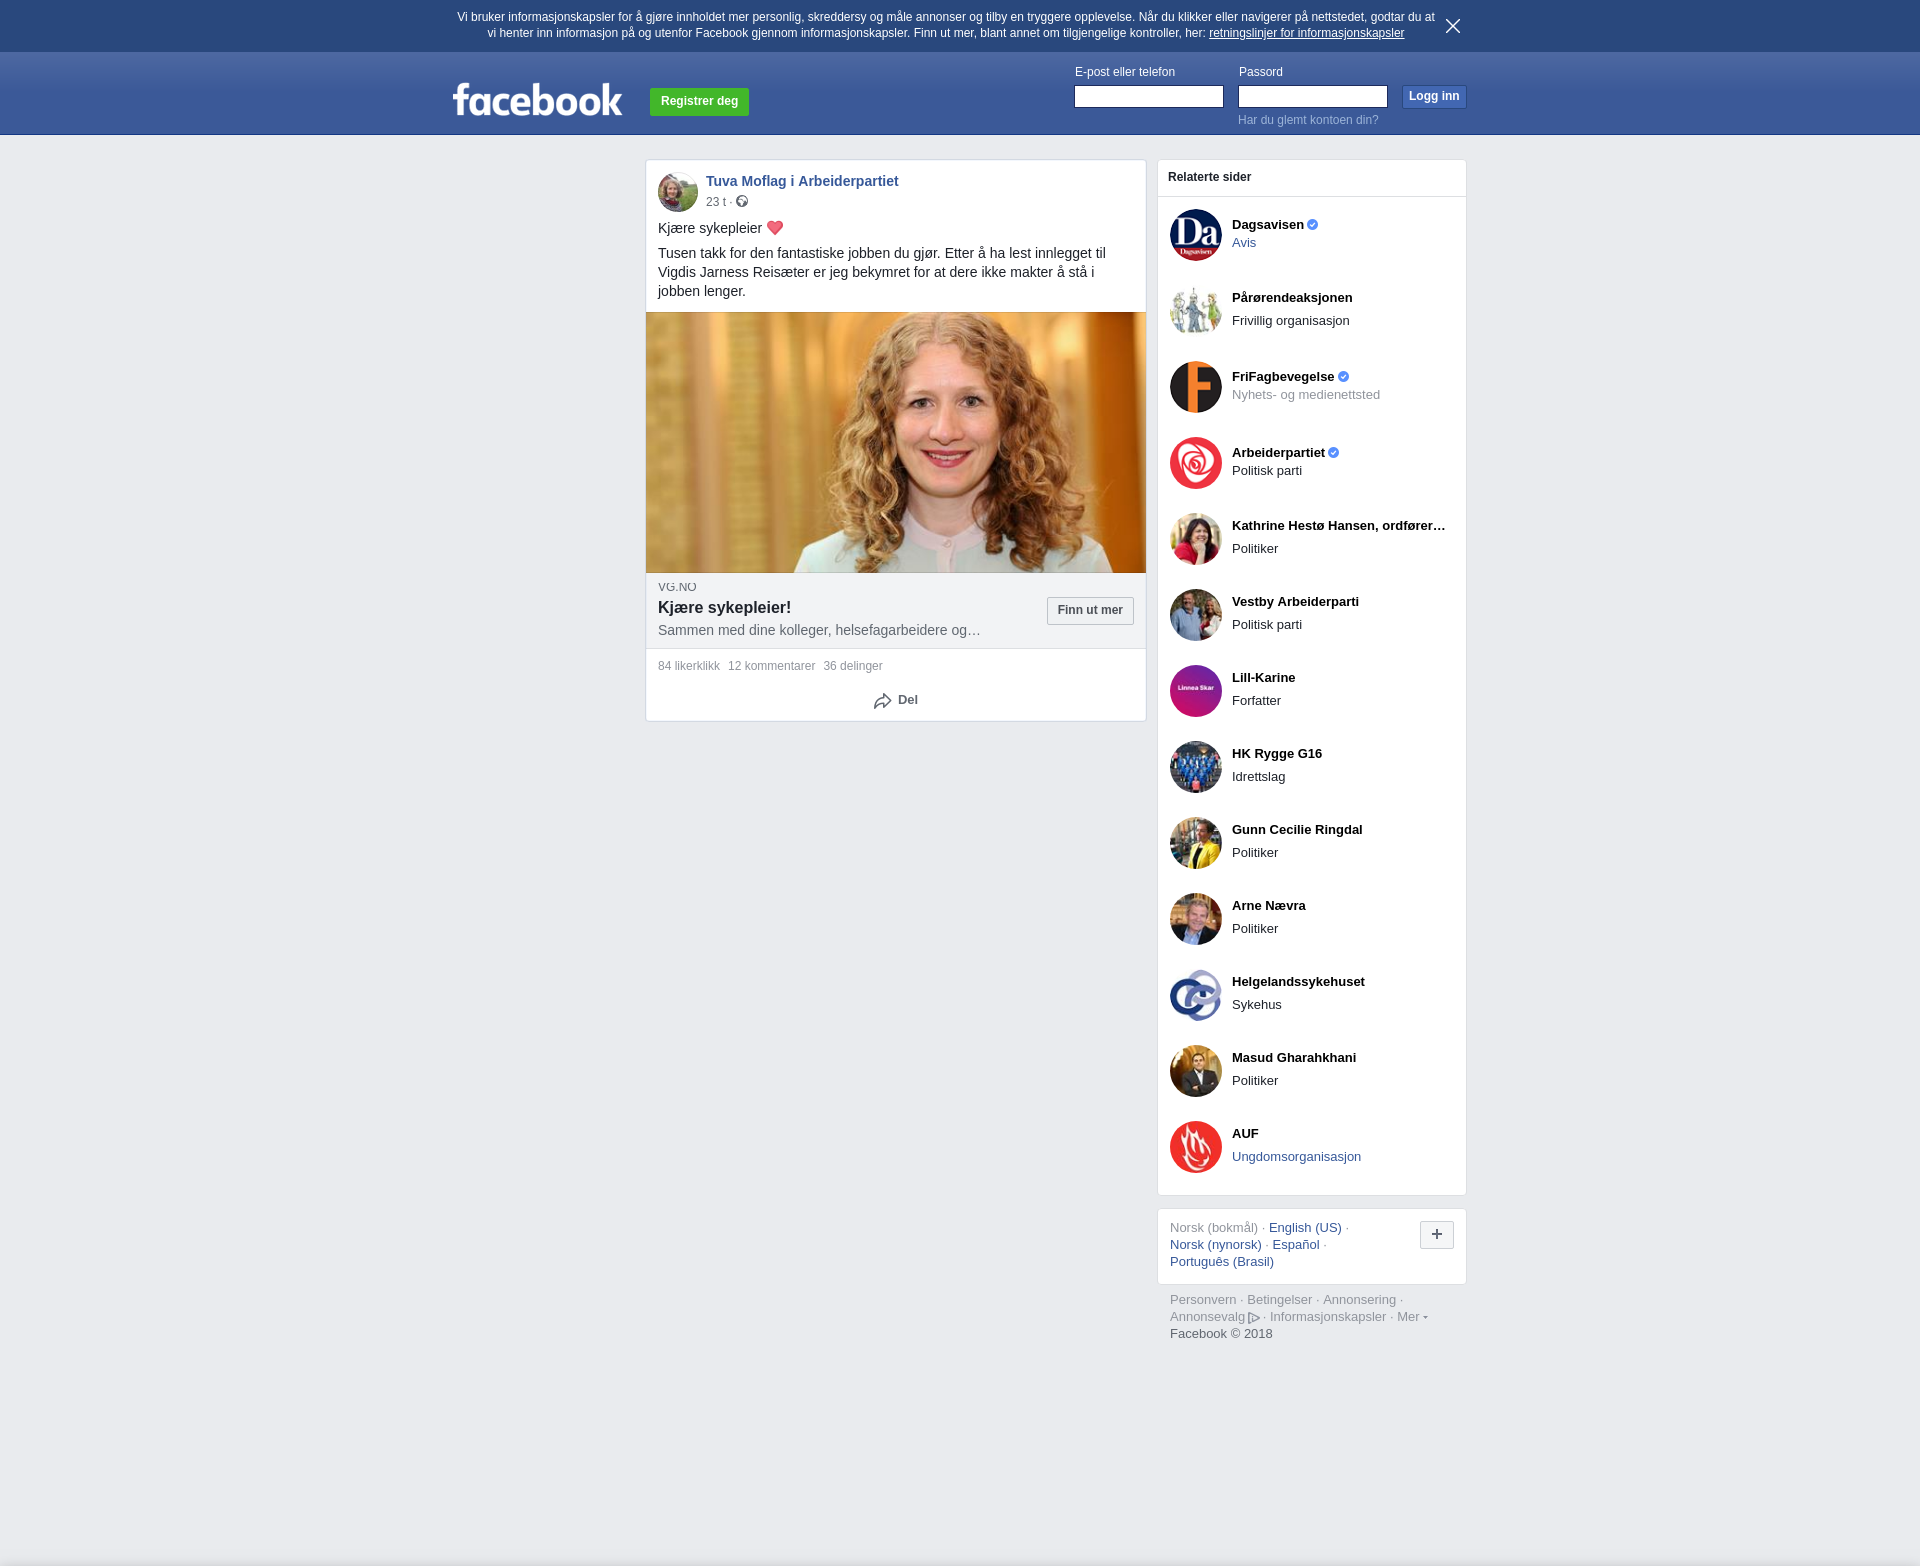The height and width of the screenshot is (1566, 1920).
Task: Open the 36 delinger link
Action: 853,666
